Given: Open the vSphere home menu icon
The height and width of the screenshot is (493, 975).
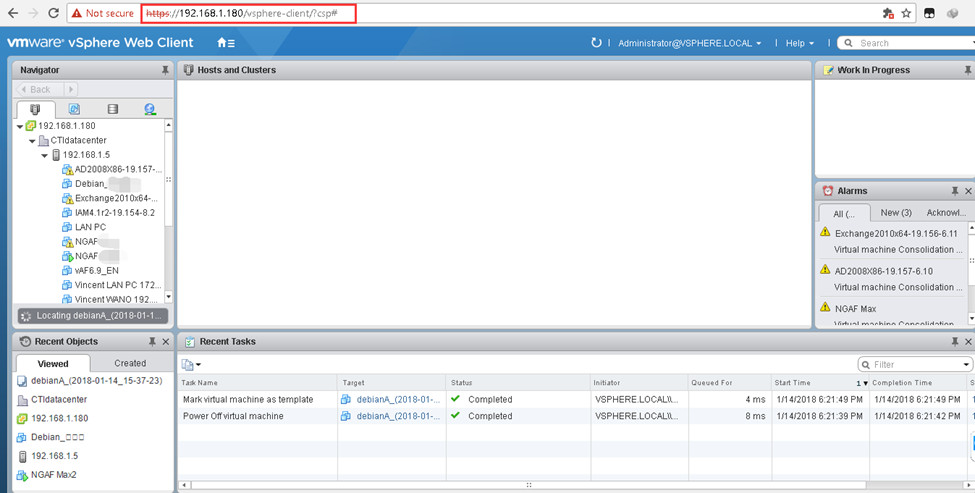Looking at the screenshot, I should point(226,43).
